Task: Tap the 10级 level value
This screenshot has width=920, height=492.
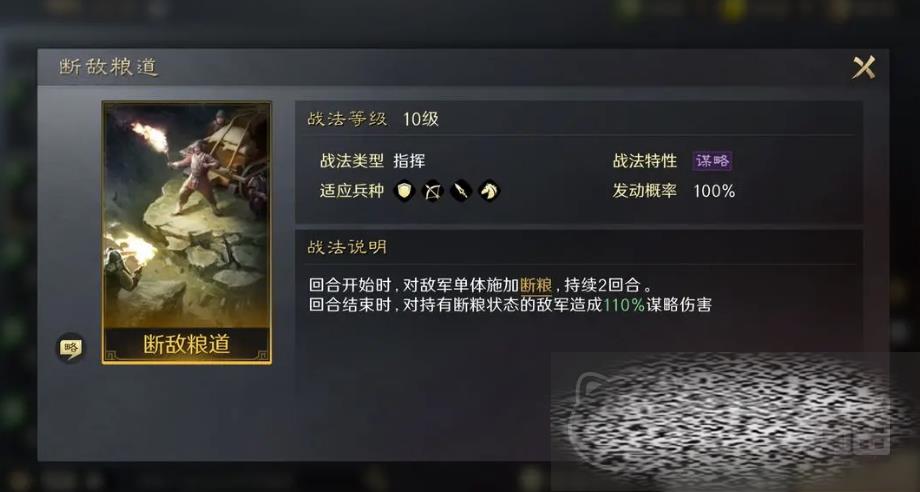Action: 421,119
